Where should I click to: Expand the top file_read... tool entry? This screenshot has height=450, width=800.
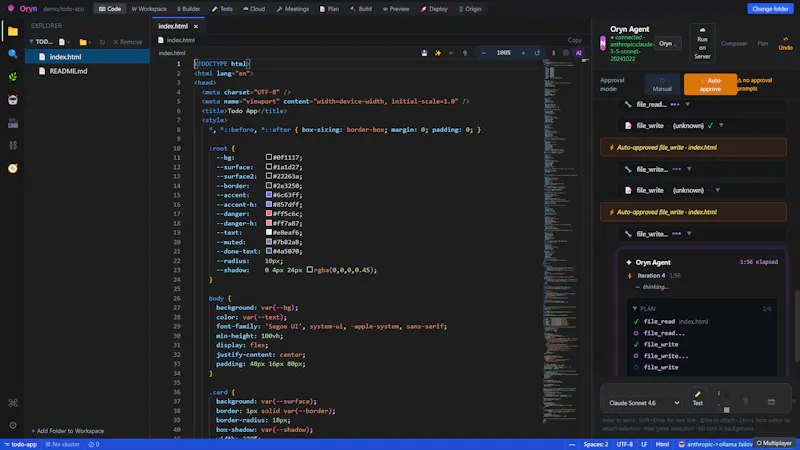pos(687,104)
